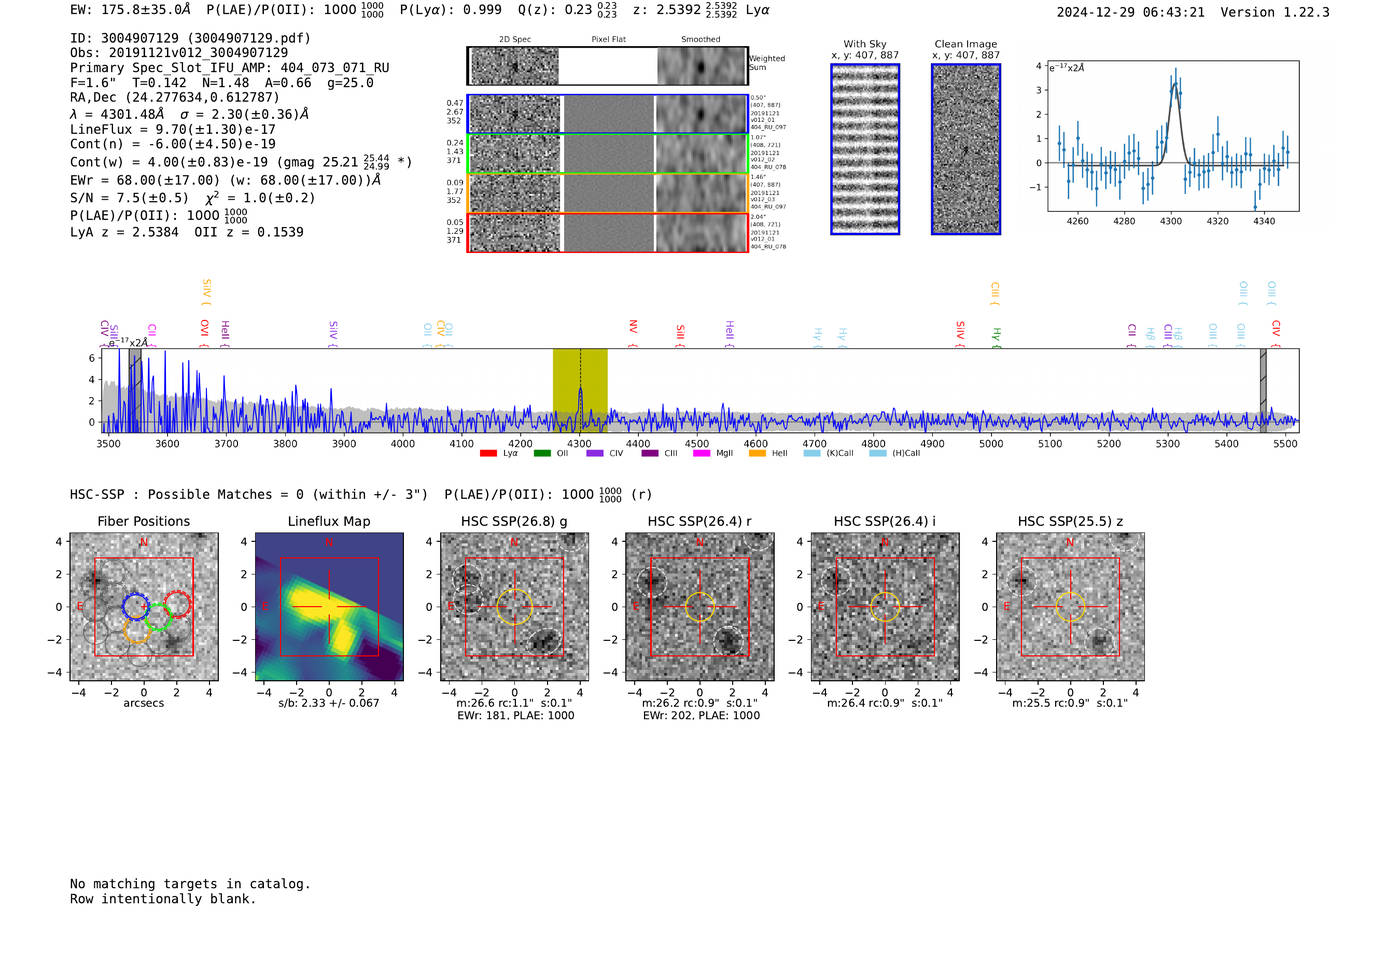The height and width of the screenshot is (953, 1400).
Task: Click the hatched gray band near 5460 Å
Action: click(x=1263, y=390)
